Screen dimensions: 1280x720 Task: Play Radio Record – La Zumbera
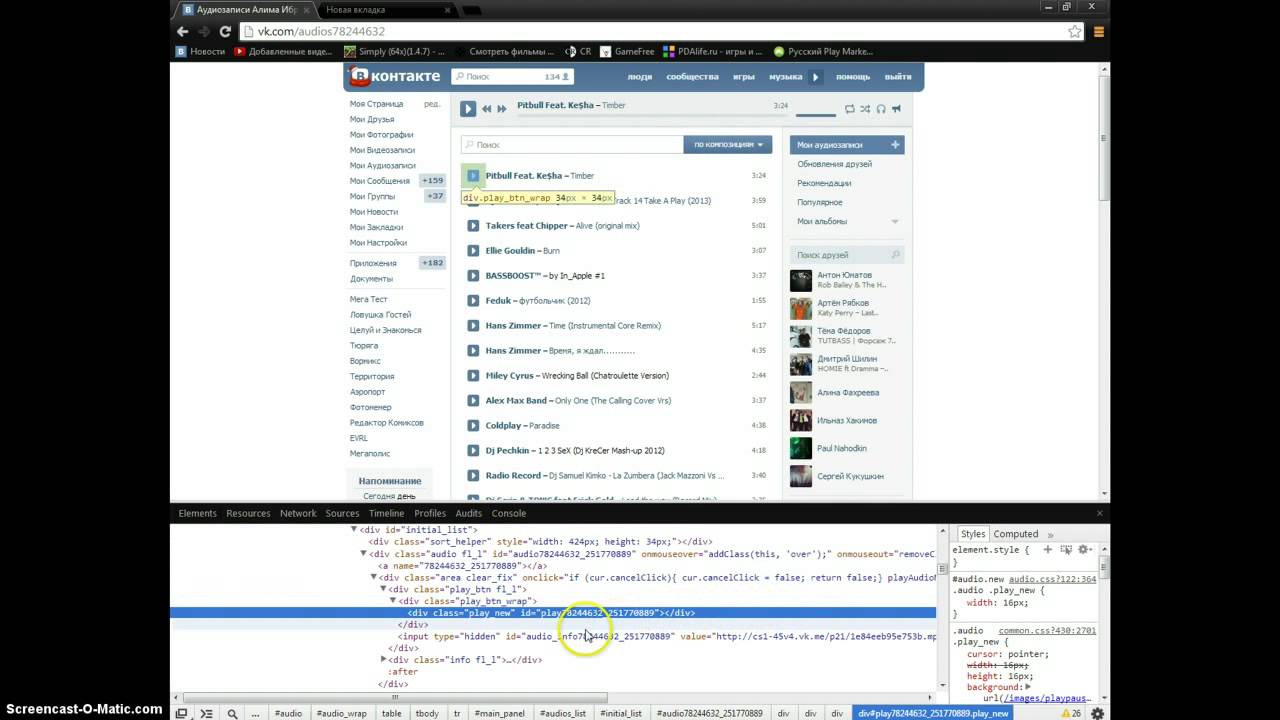(x=473, y=475)
